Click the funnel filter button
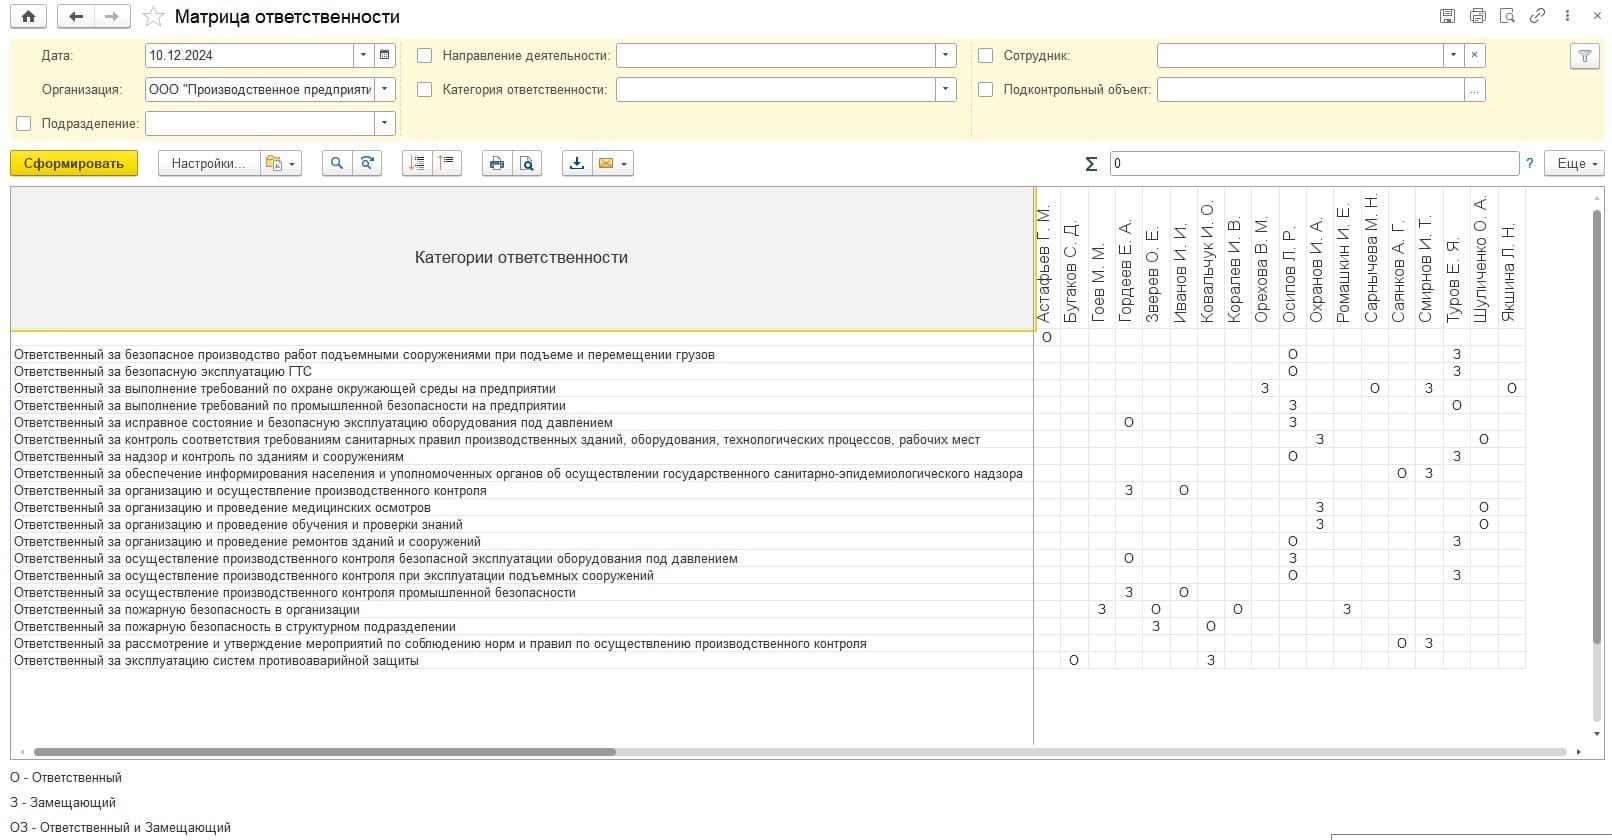 1584,56
